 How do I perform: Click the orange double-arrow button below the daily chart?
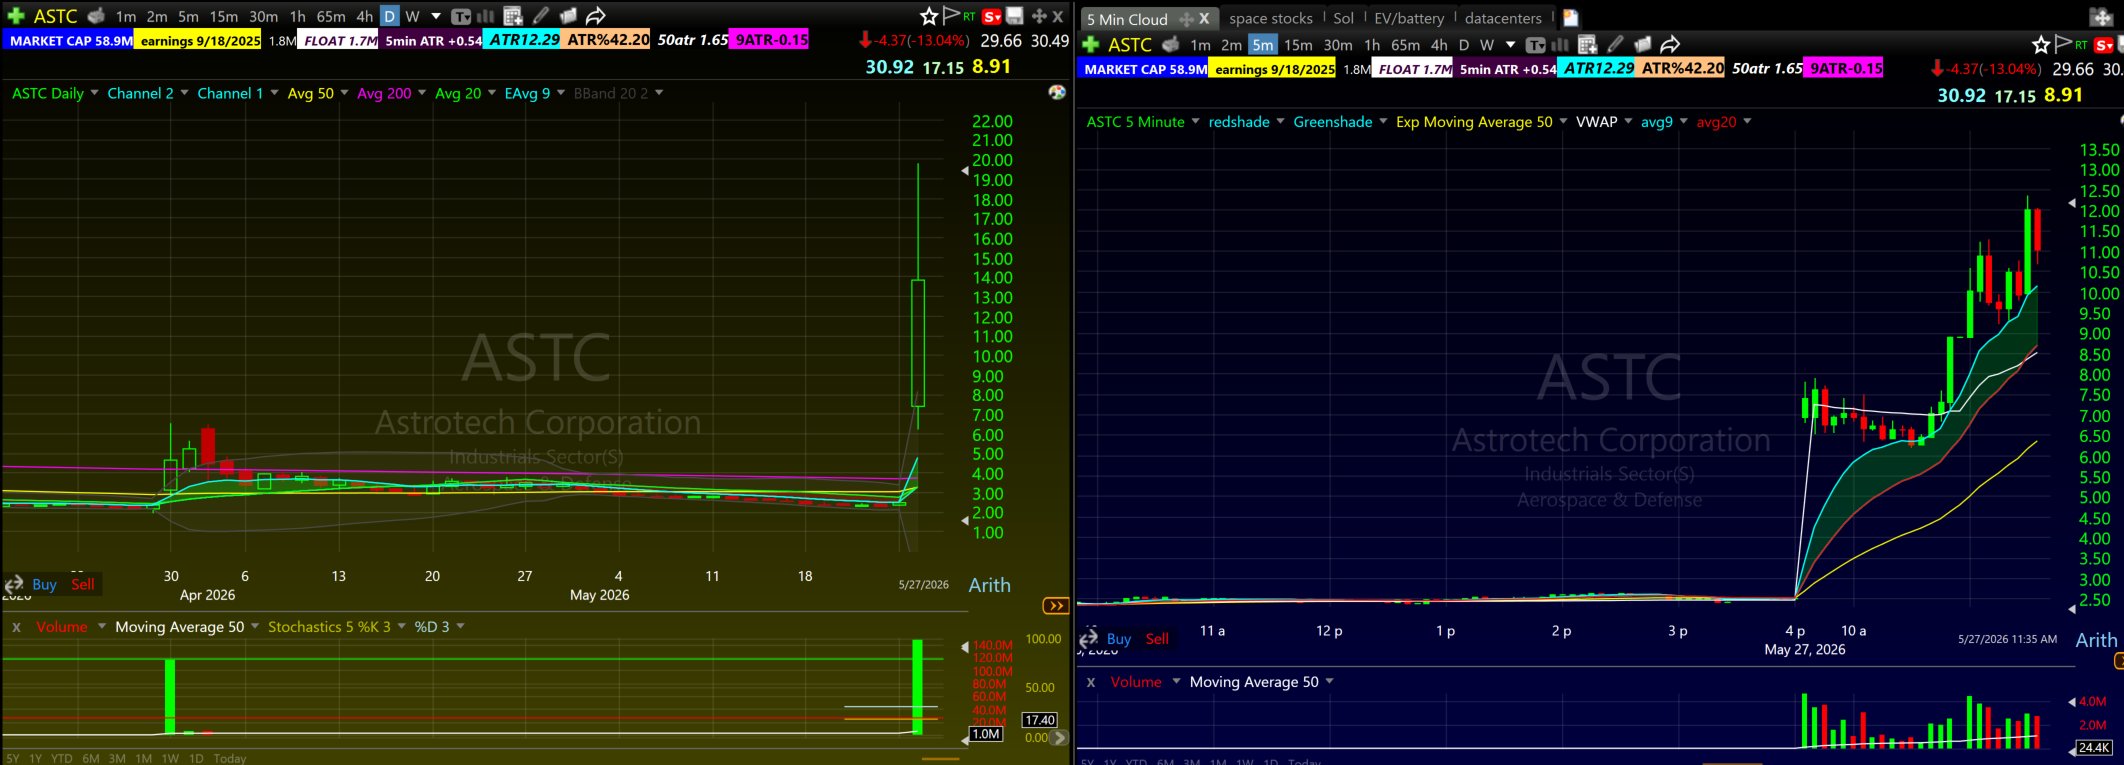pyautogui.click(x=1055, y=605)
